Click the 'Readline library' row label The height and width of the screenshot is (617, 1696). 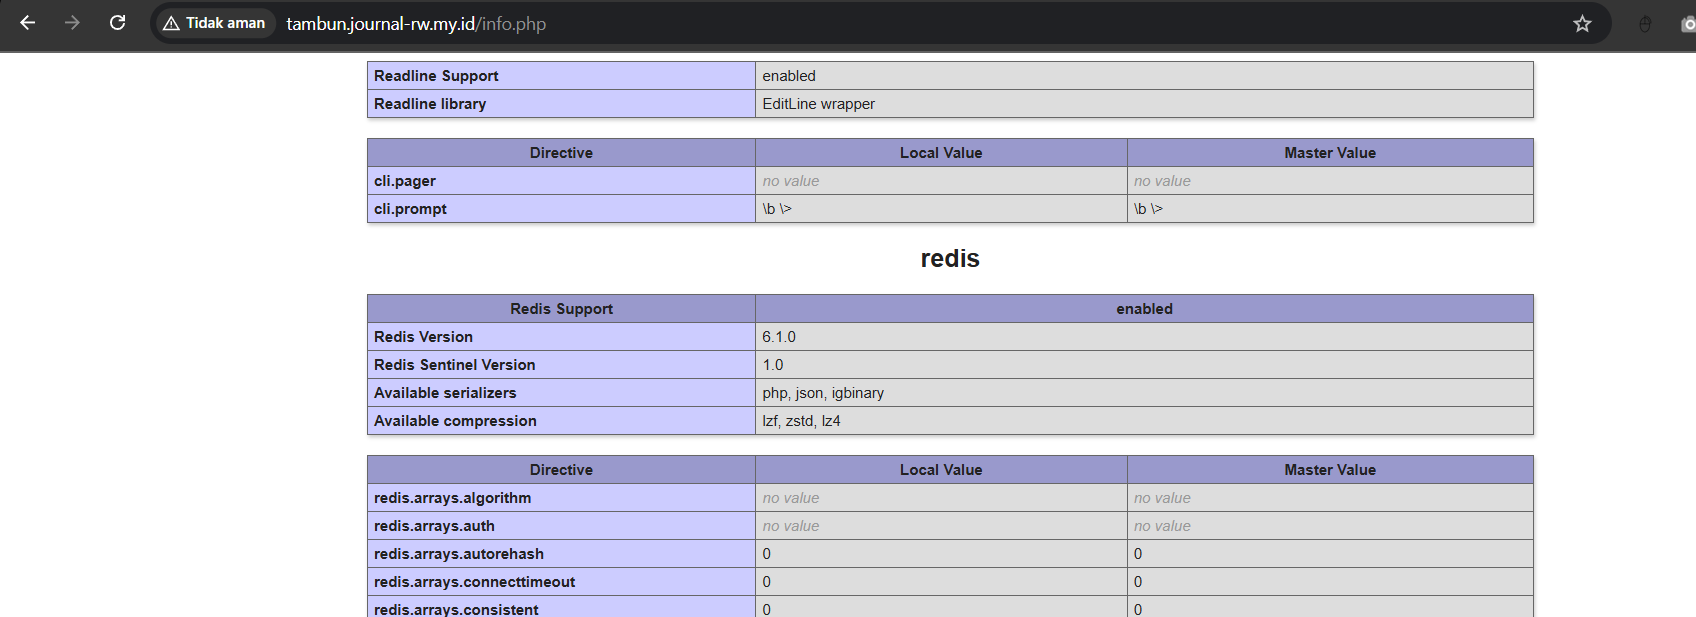pyautogui.click(x=430, y=104)
